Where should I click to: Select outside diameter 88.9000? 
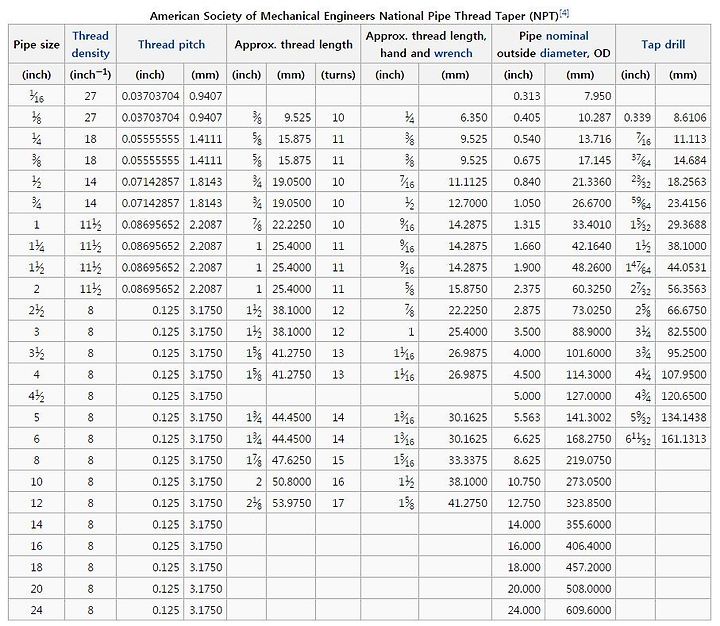[x=591, y=332]
